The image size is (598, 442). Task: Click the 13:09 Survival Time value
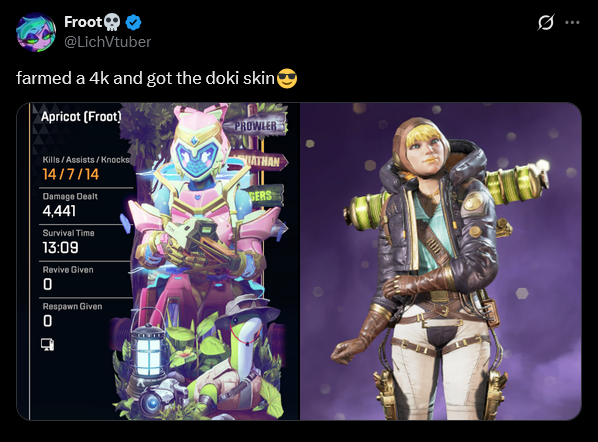point(61,248)
